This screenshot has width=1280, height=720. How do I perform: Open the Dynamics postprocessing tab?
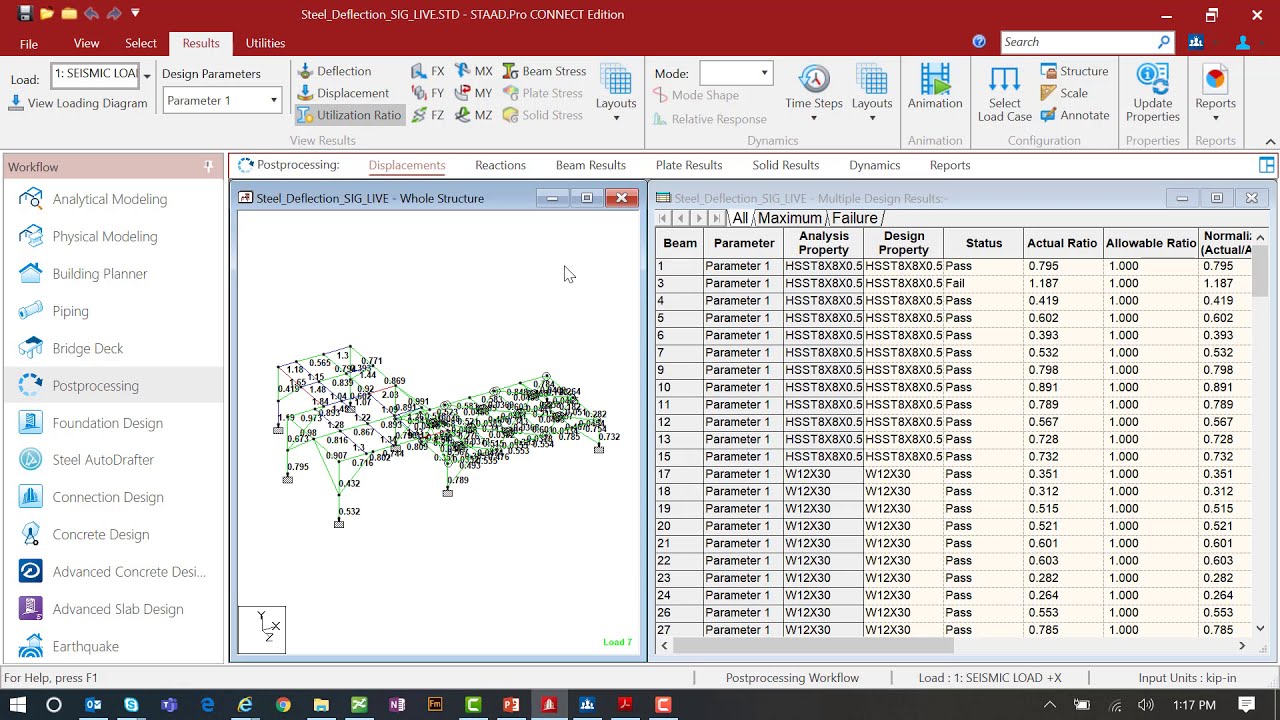point(875,165)
